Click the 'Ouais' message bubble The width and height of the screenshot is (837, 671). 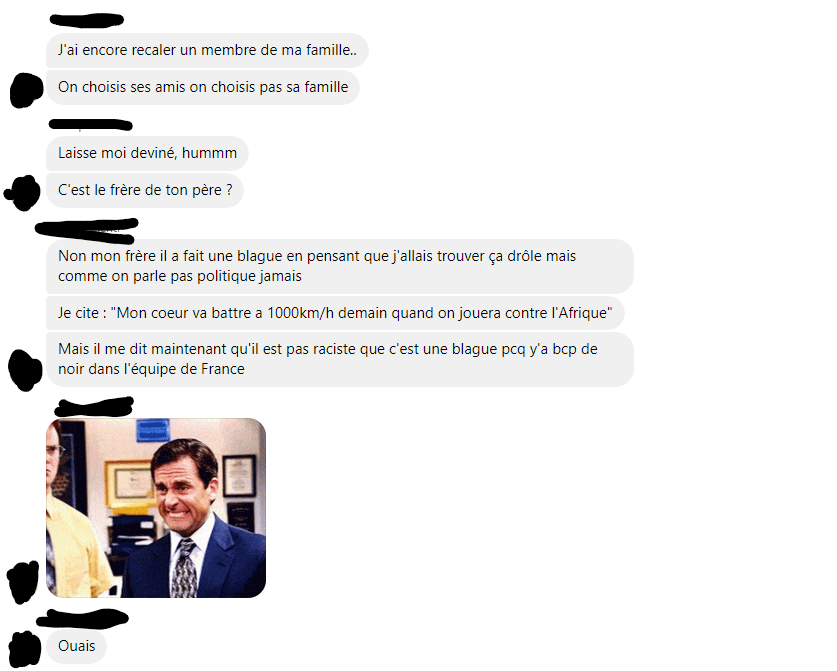tap(76, 646)
